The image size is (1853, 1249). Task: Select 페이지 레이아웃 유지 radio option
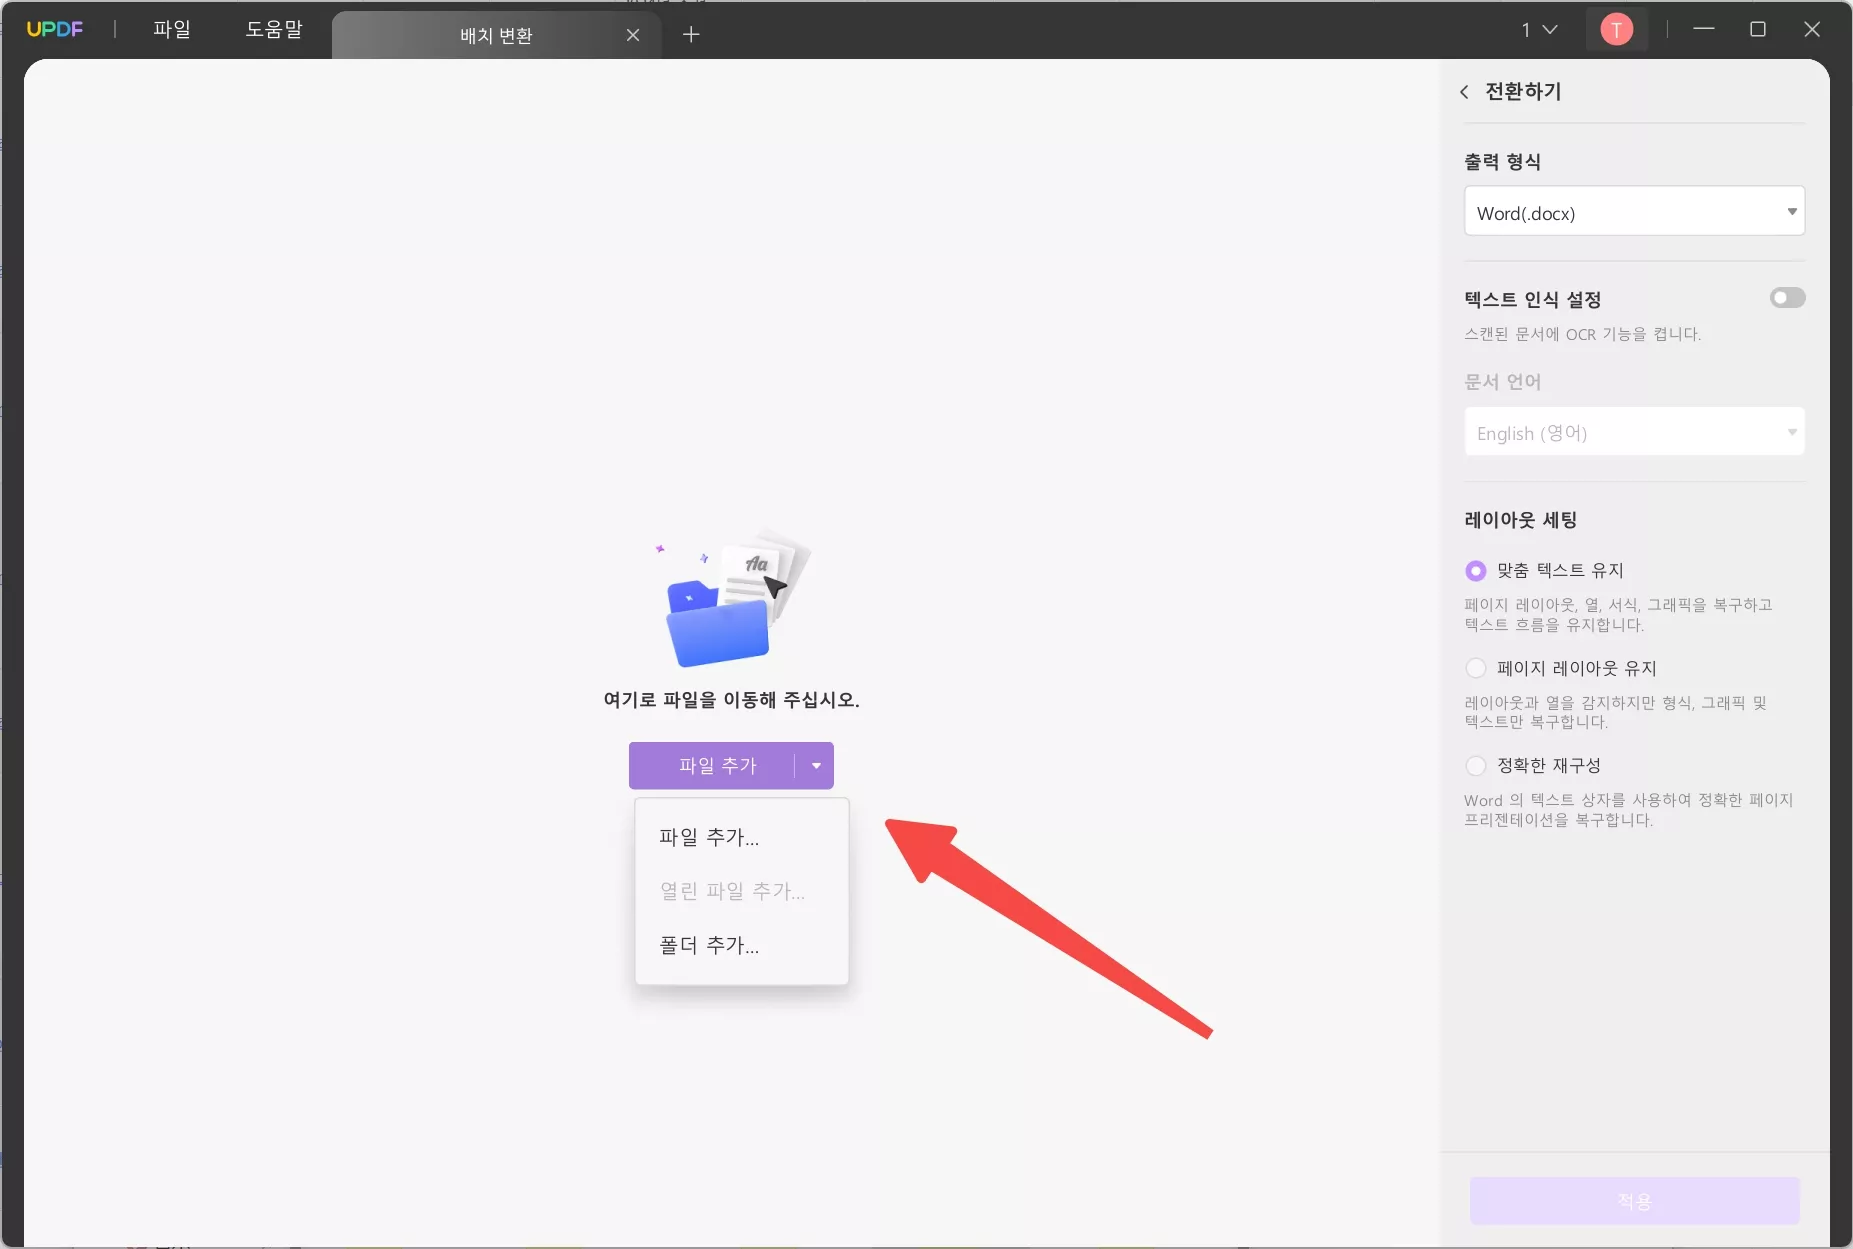(x=1476, y=668)
